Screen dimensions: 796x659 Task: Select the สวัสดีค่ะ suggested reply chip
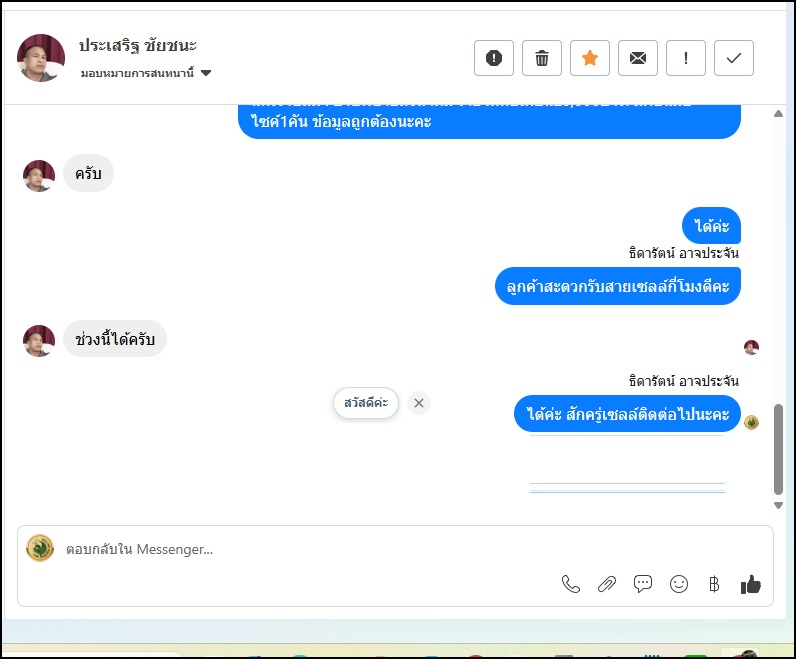click(366, 403)
